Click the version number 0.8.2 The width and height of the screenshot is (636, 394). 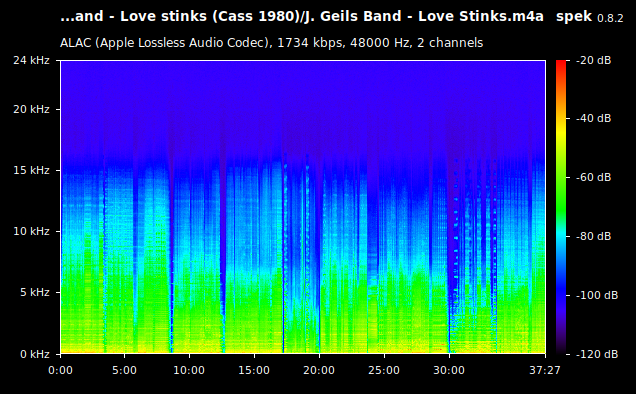610,19
